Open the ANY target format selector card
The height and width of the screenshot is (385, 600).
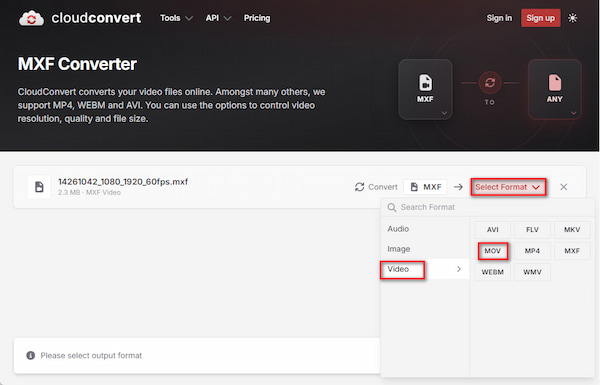coord(554,89)
